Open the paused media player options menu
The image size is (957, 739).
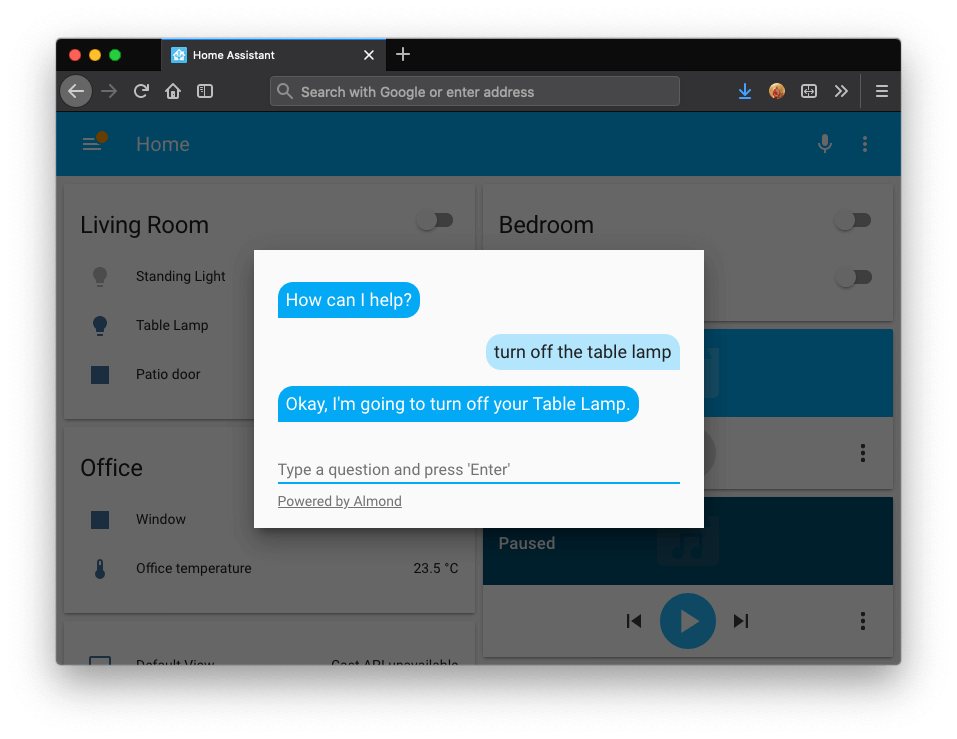pos(862,621)
